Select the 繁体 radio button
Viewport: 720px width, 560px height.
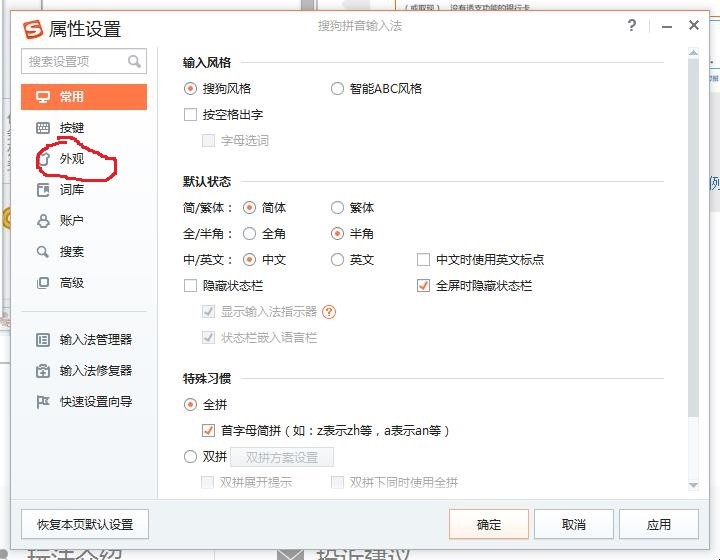[337, 208]
